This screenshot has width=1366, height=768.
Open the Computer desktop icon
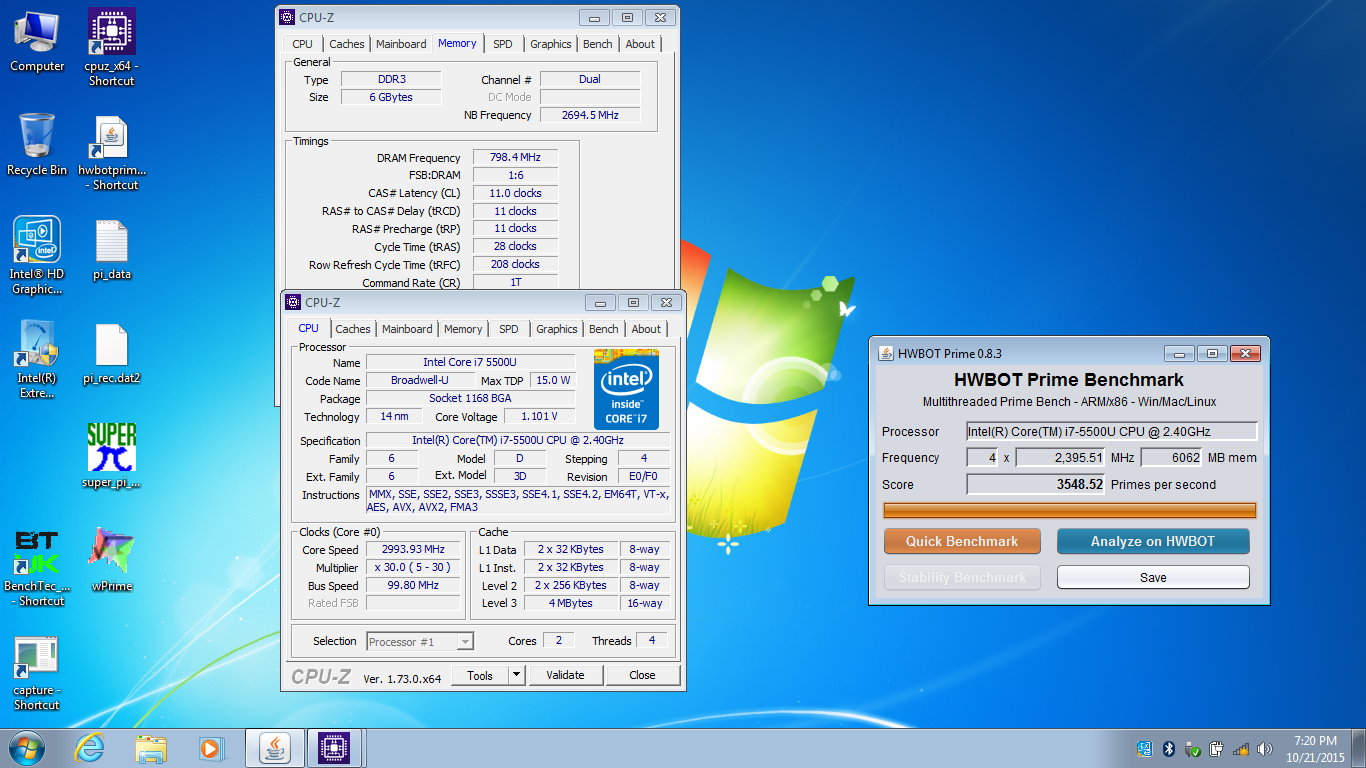[37, 42]
